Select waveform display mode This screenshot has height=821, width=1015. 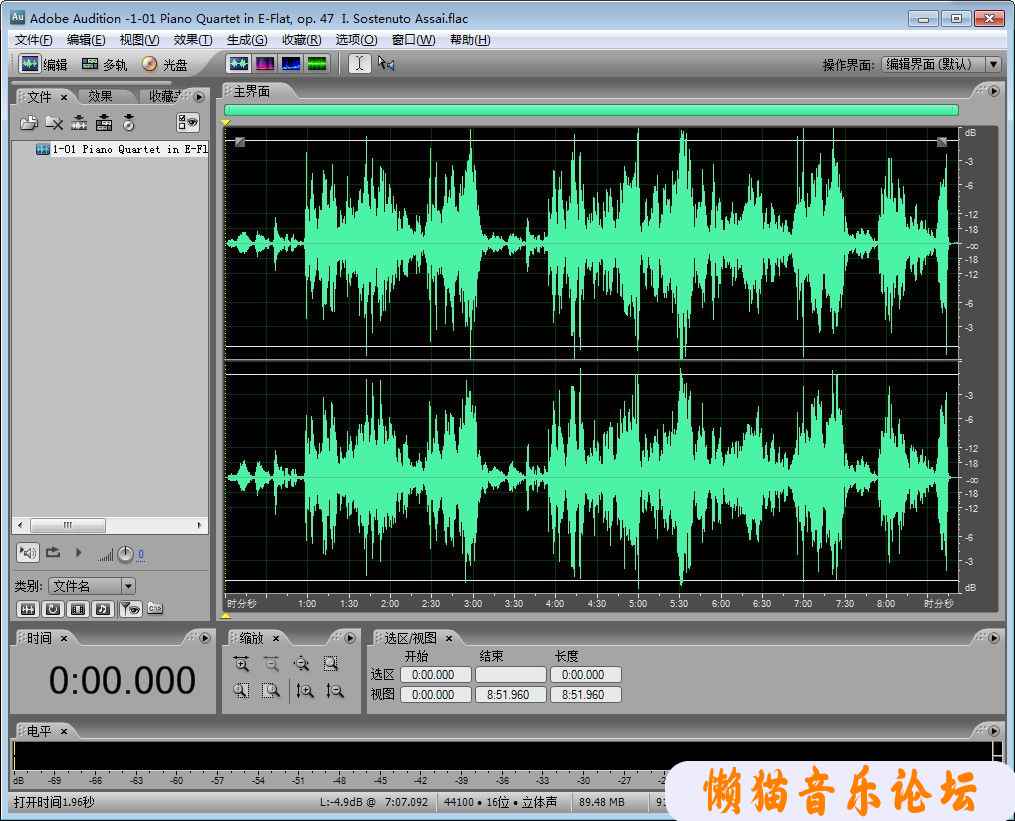click(x=239, y=63)
